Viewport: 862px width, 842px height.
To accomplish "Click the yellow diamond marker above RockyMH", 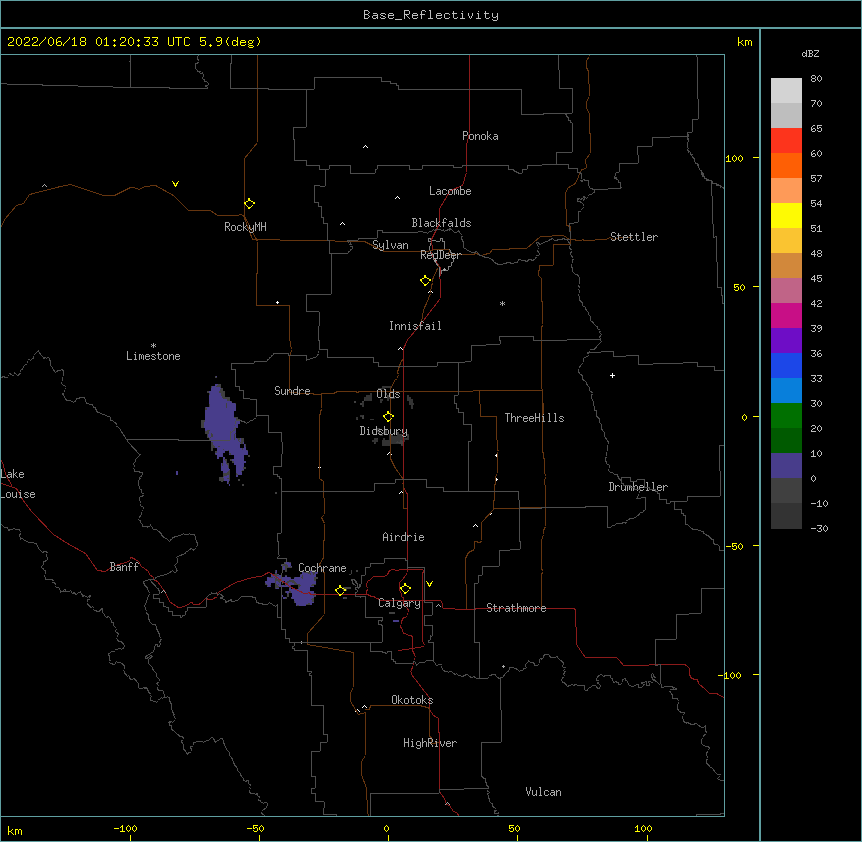I will [x=249, y=204].
